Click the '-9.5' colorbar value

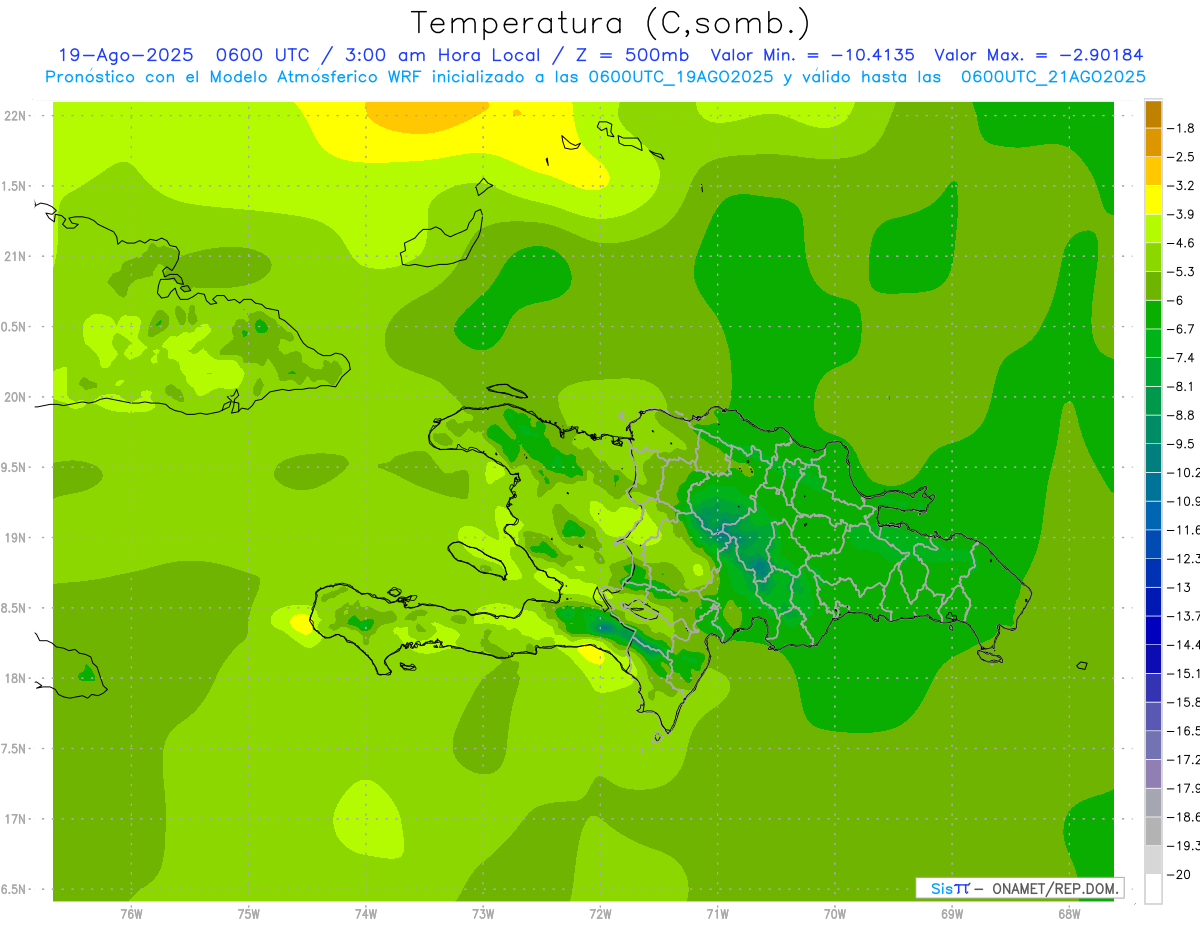[1183, 443]
